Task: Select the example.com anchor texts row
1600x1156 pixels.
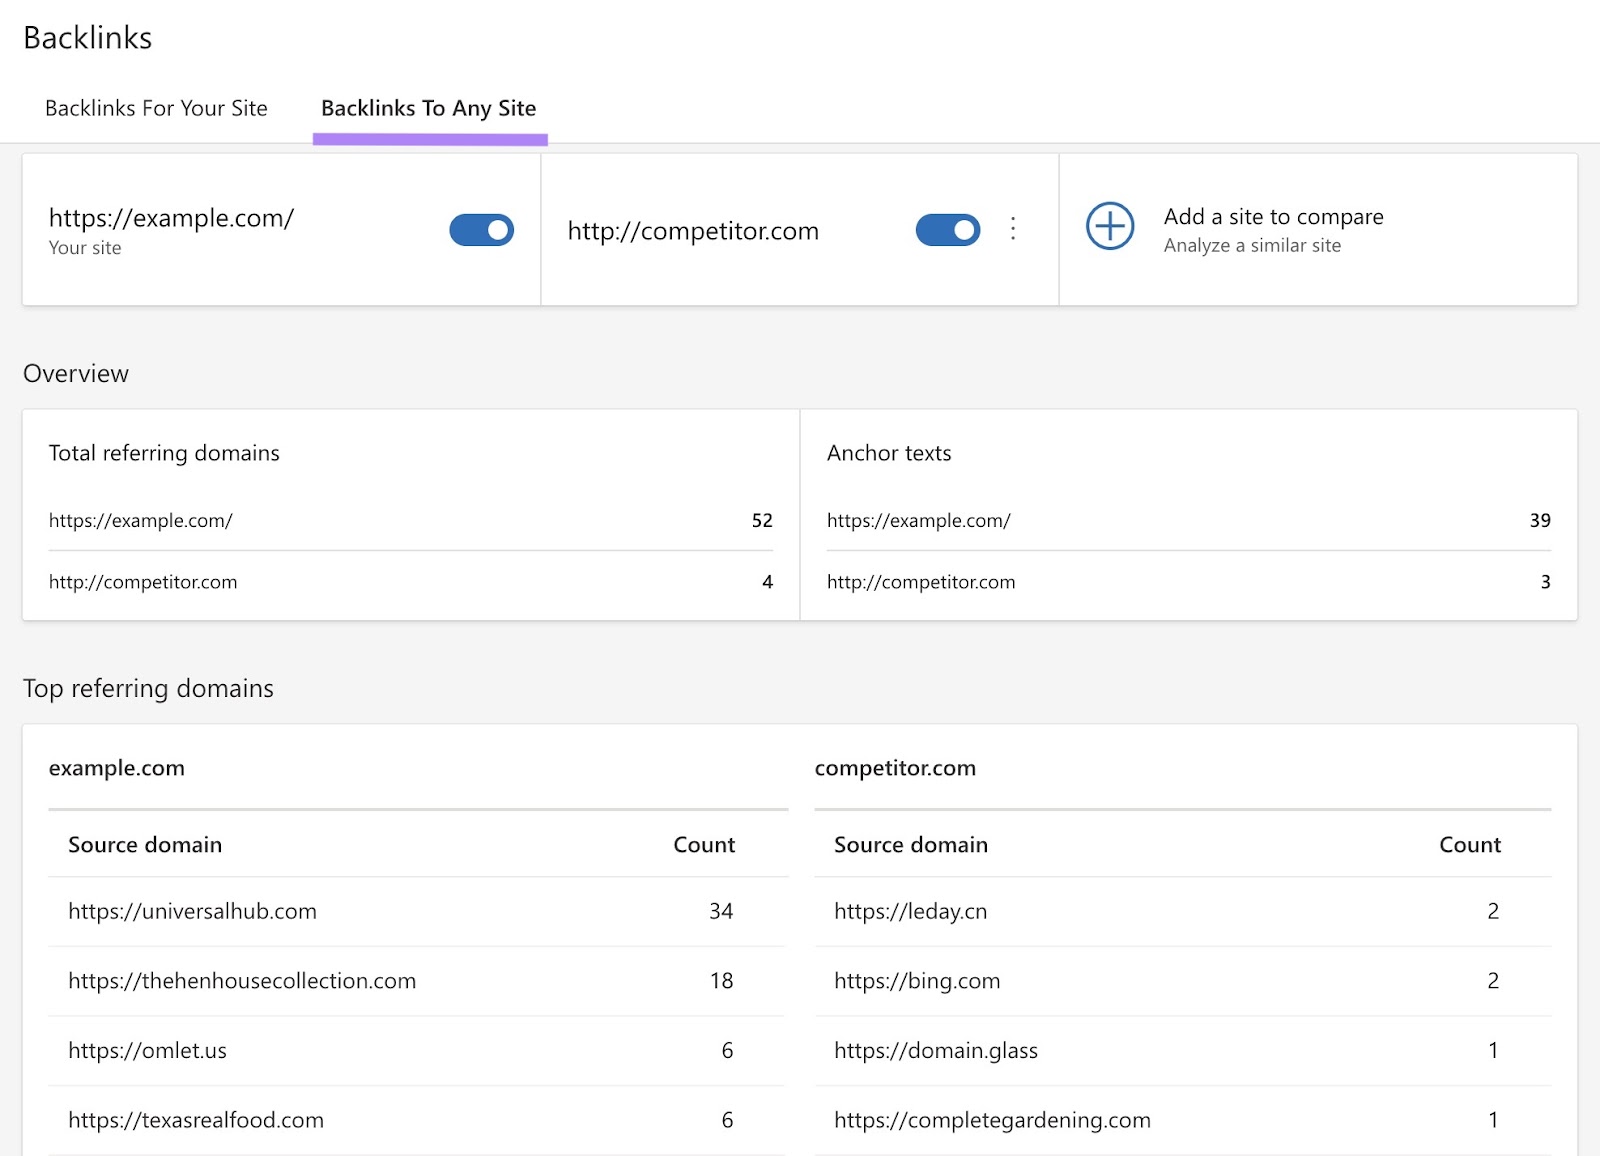Action: point(918,520)
